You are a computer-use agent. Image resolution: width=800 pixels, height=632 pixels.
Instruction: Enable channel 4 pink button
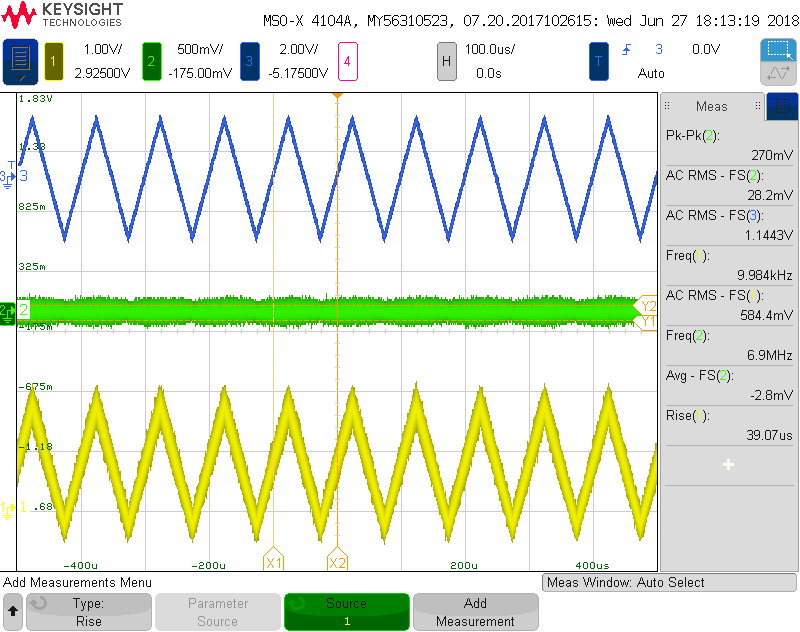pos(347,61)
